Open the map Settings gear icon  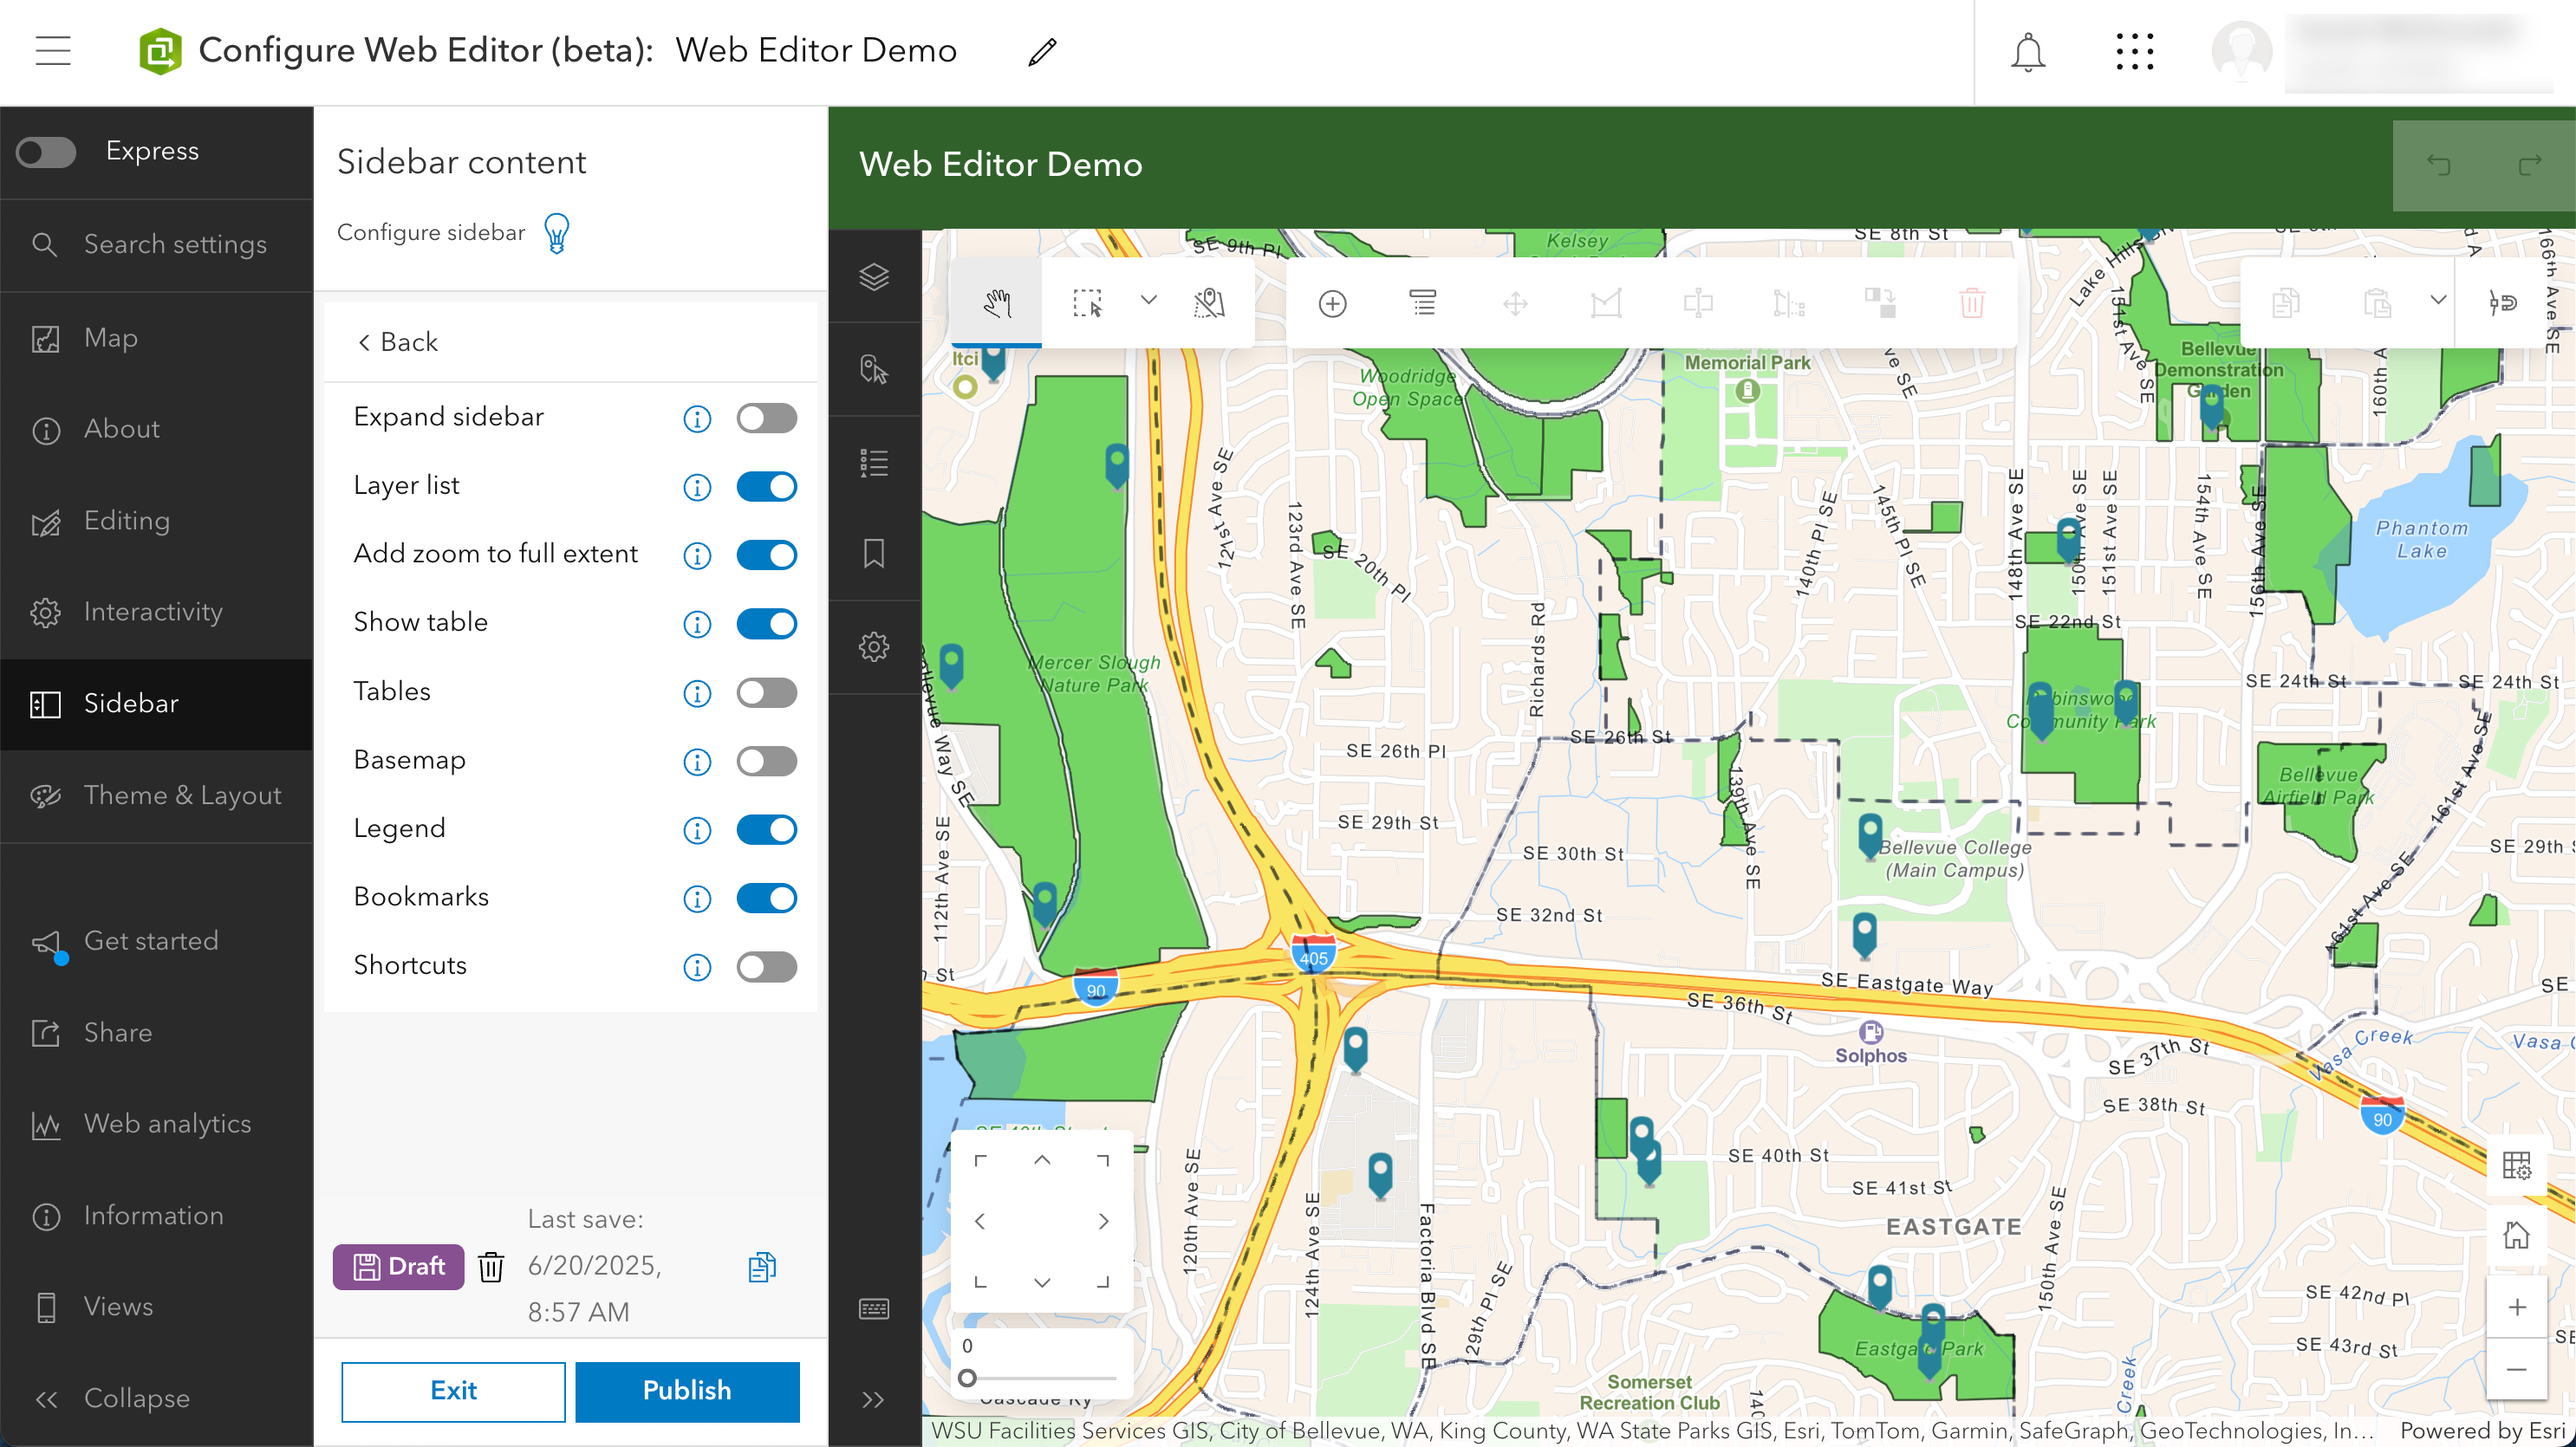tap(875, 647)
